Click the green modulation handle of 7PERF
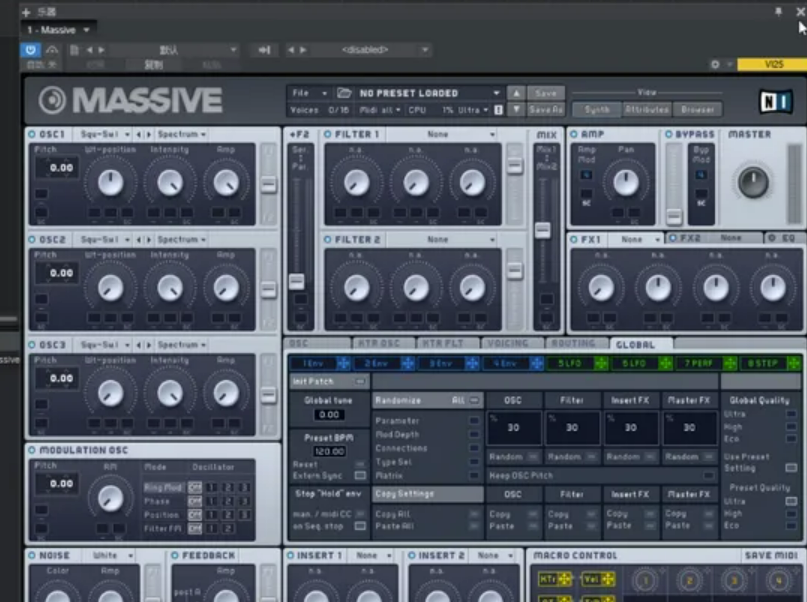The image size is (807, 602). pos(730,363)
